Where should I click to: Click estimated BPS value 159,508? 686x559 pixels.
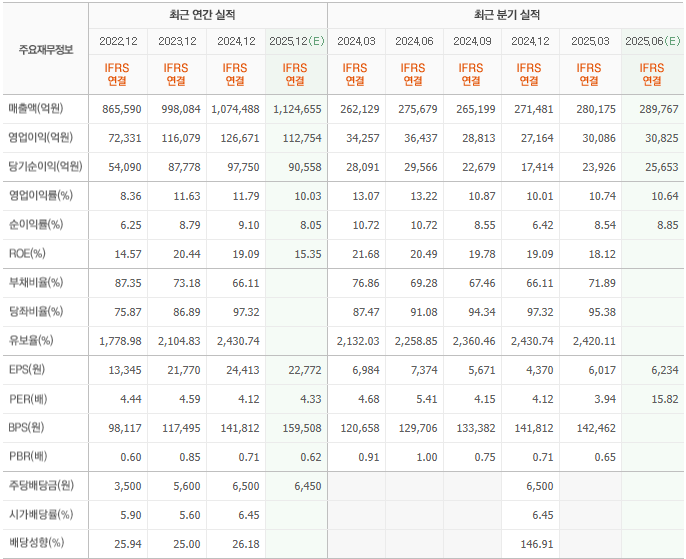[x=302, y=428]
